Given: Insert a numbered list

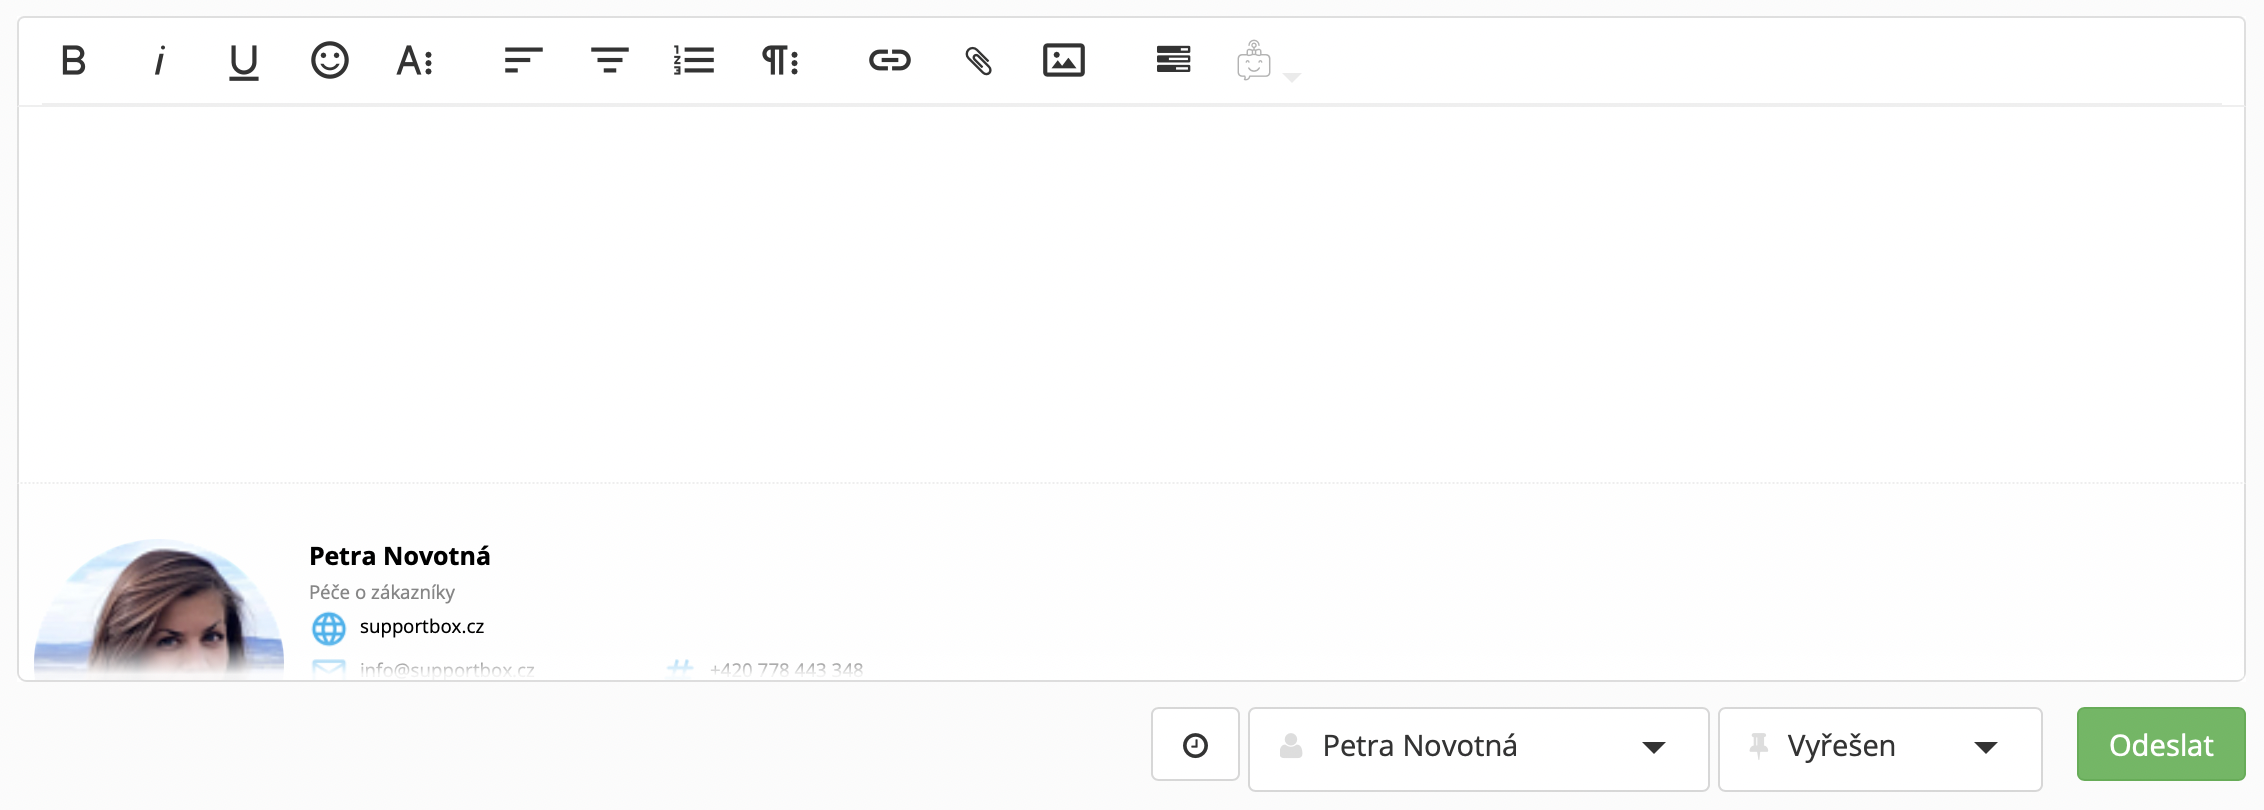Looking at the screenshot, I should click(x=694, y=61).
